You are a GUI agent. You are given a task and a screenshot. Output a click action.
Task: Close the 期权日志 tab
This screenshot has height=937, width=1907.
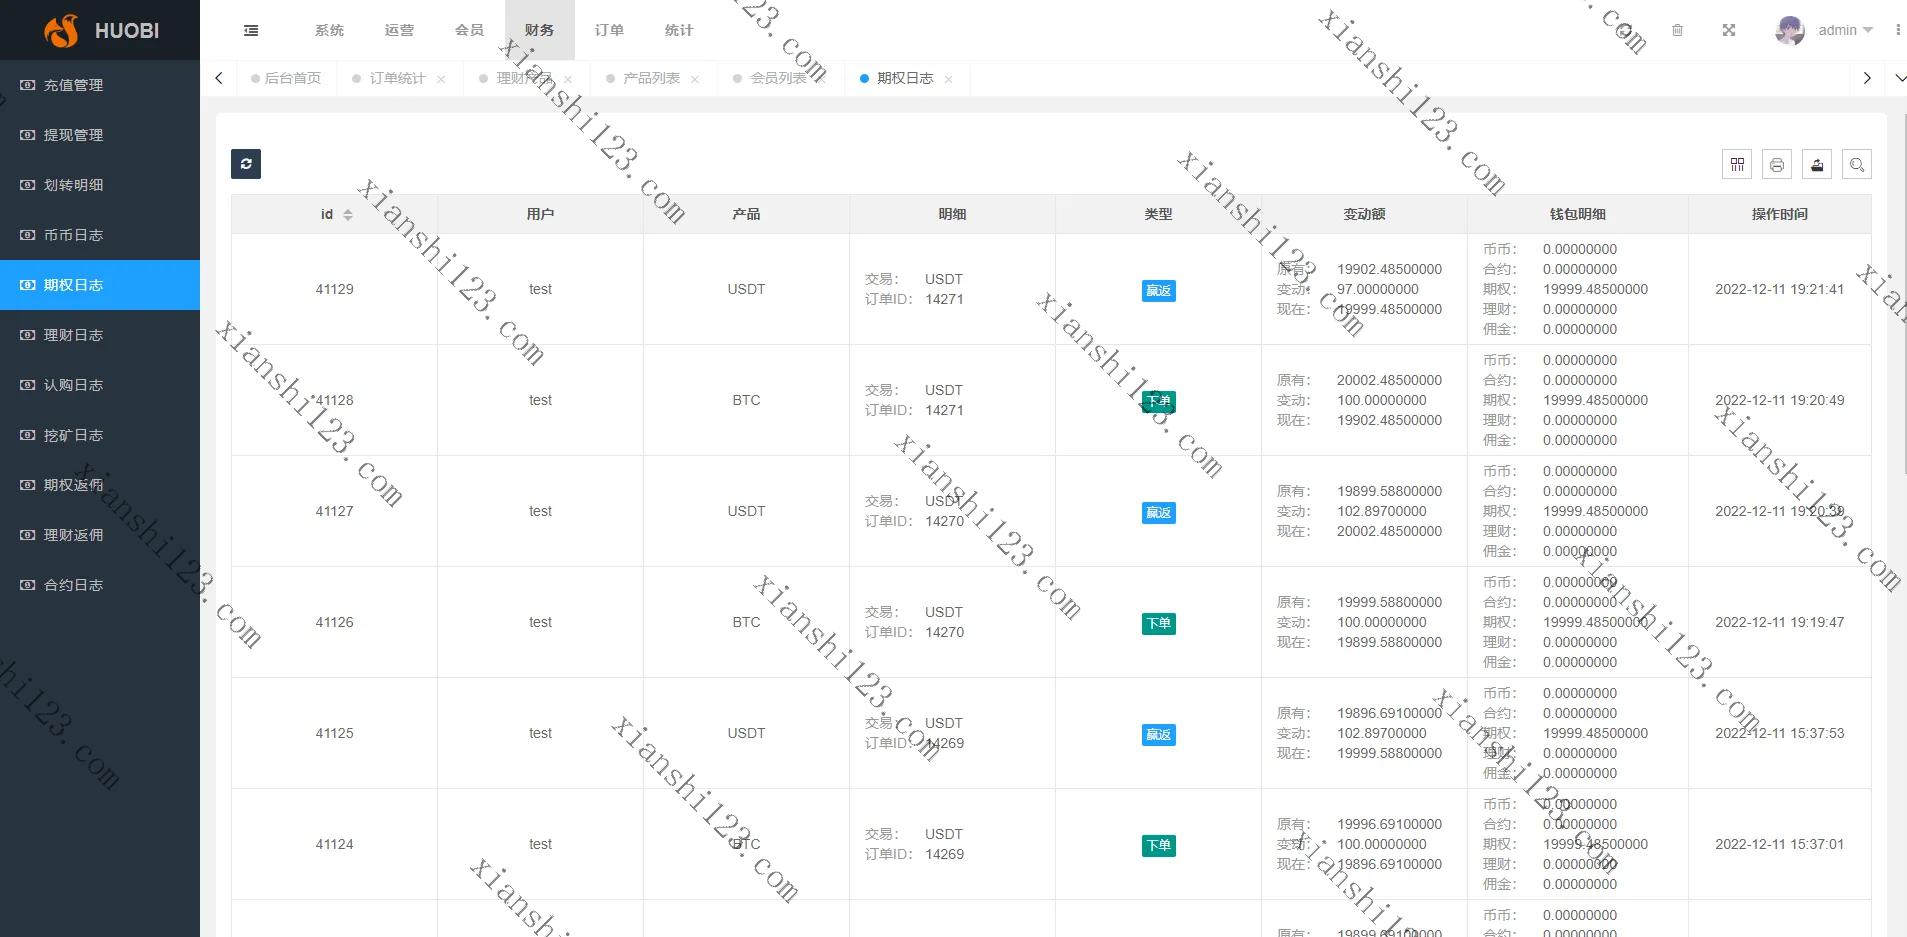coord(948,79)
